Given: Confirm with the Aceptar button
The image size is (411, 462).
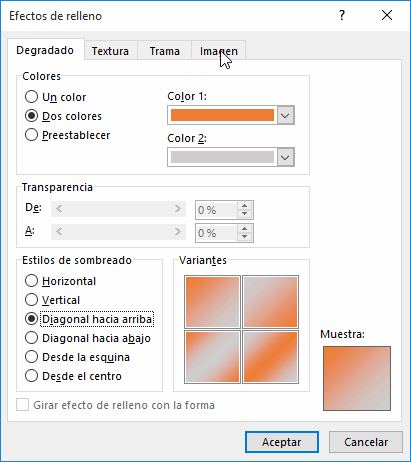Looking at the screenshot, I should [282, 442].
